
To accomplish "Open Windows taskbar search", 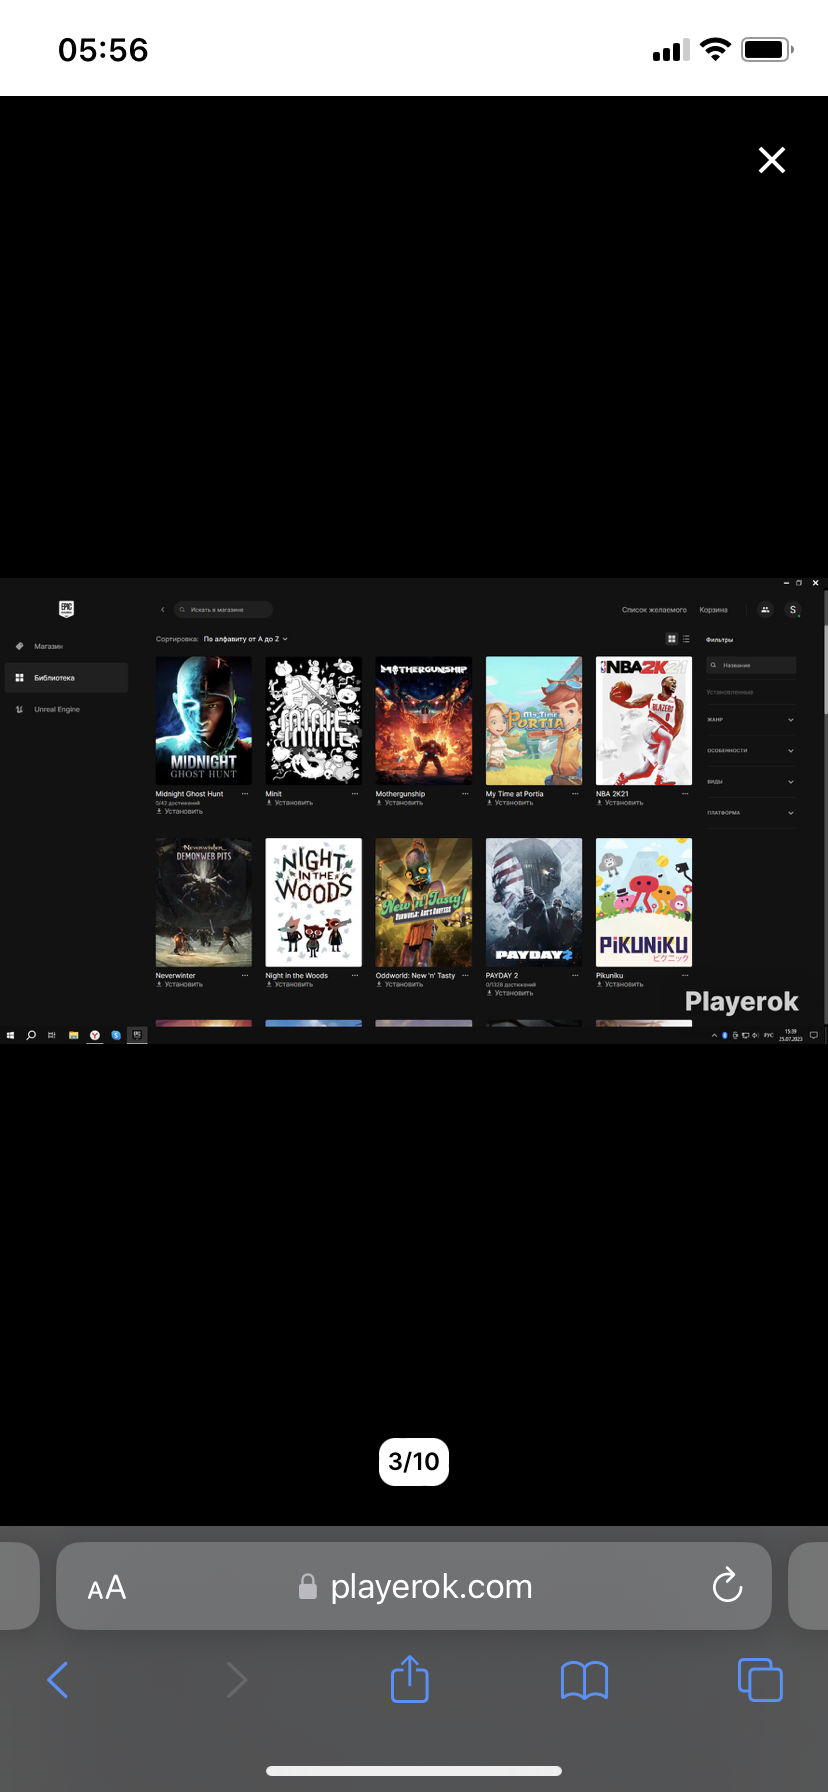I will [x=31, y=1035].
